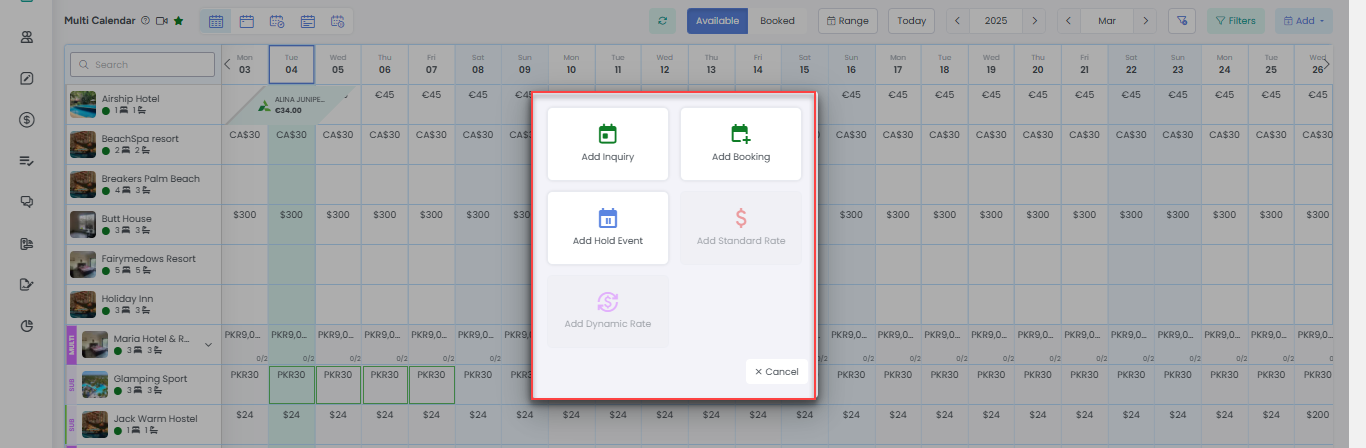Open Airship Hotel property row
The height and width of the screenshot is (448, 1366).
[x=143, y=104]
